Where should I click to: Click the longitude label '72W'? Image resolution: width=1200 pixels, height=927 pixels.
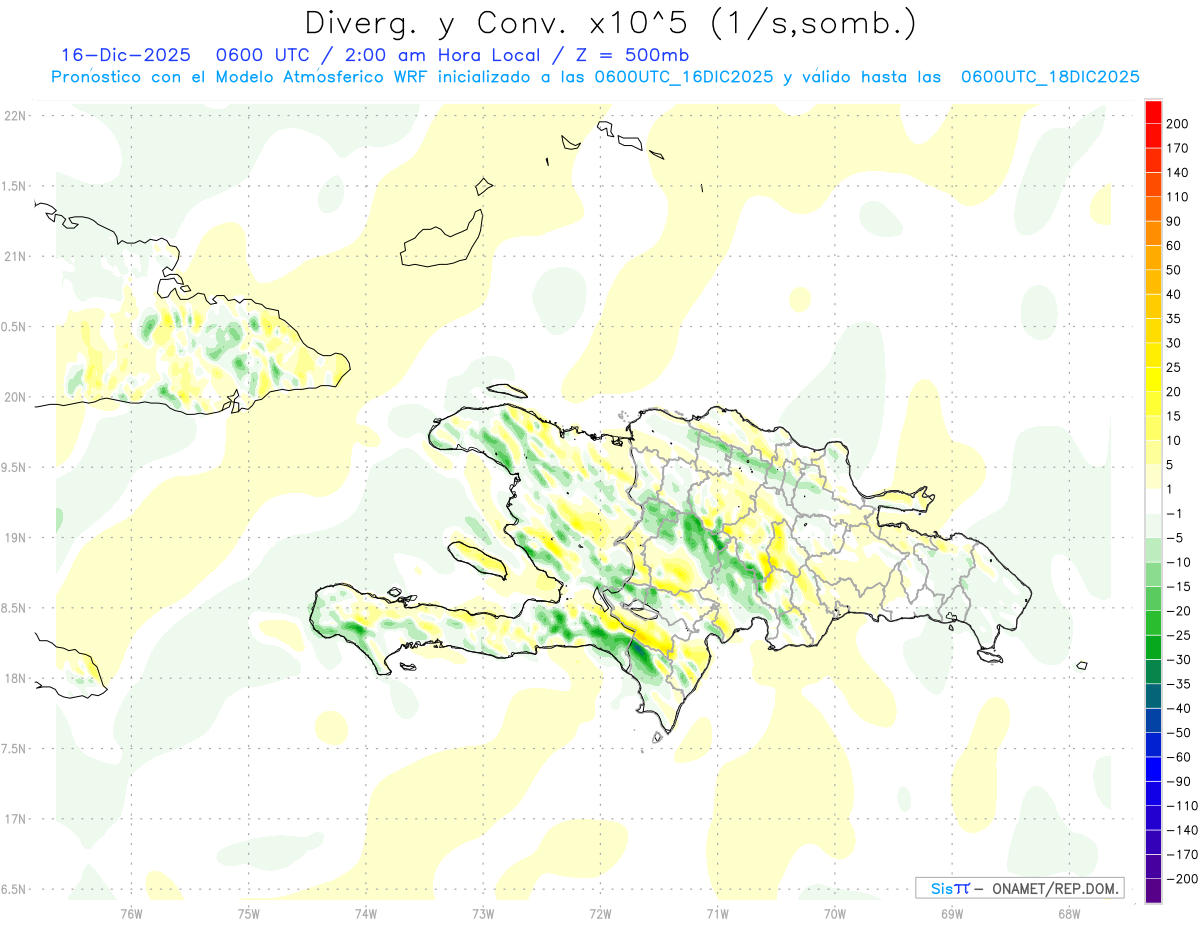[600, 914]
